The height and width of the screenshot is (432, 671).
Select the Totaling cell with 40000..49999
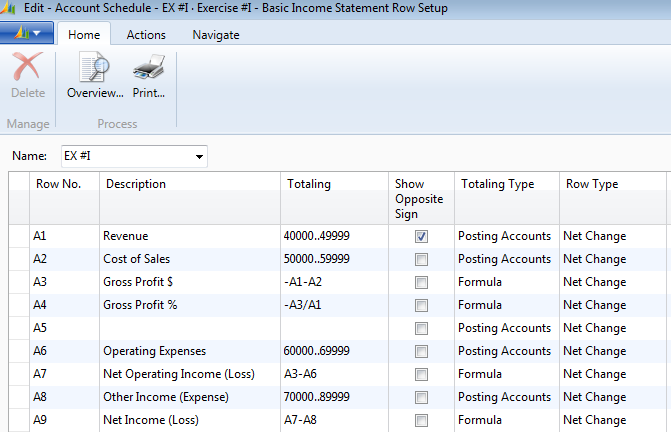tap(333, 236)
